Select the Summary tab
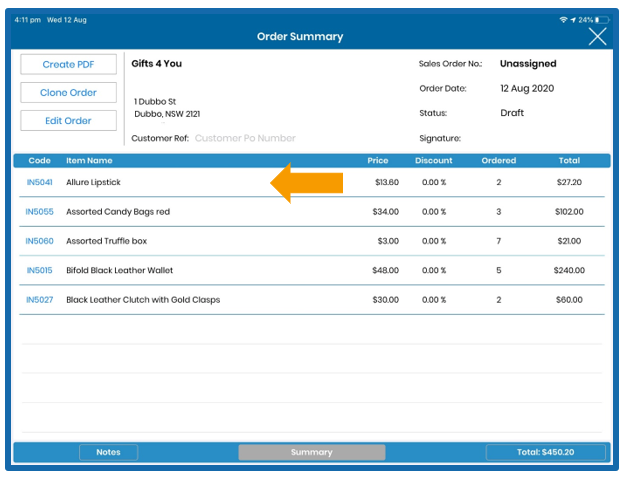Viewport: 628px width, 479px height. 312,452
